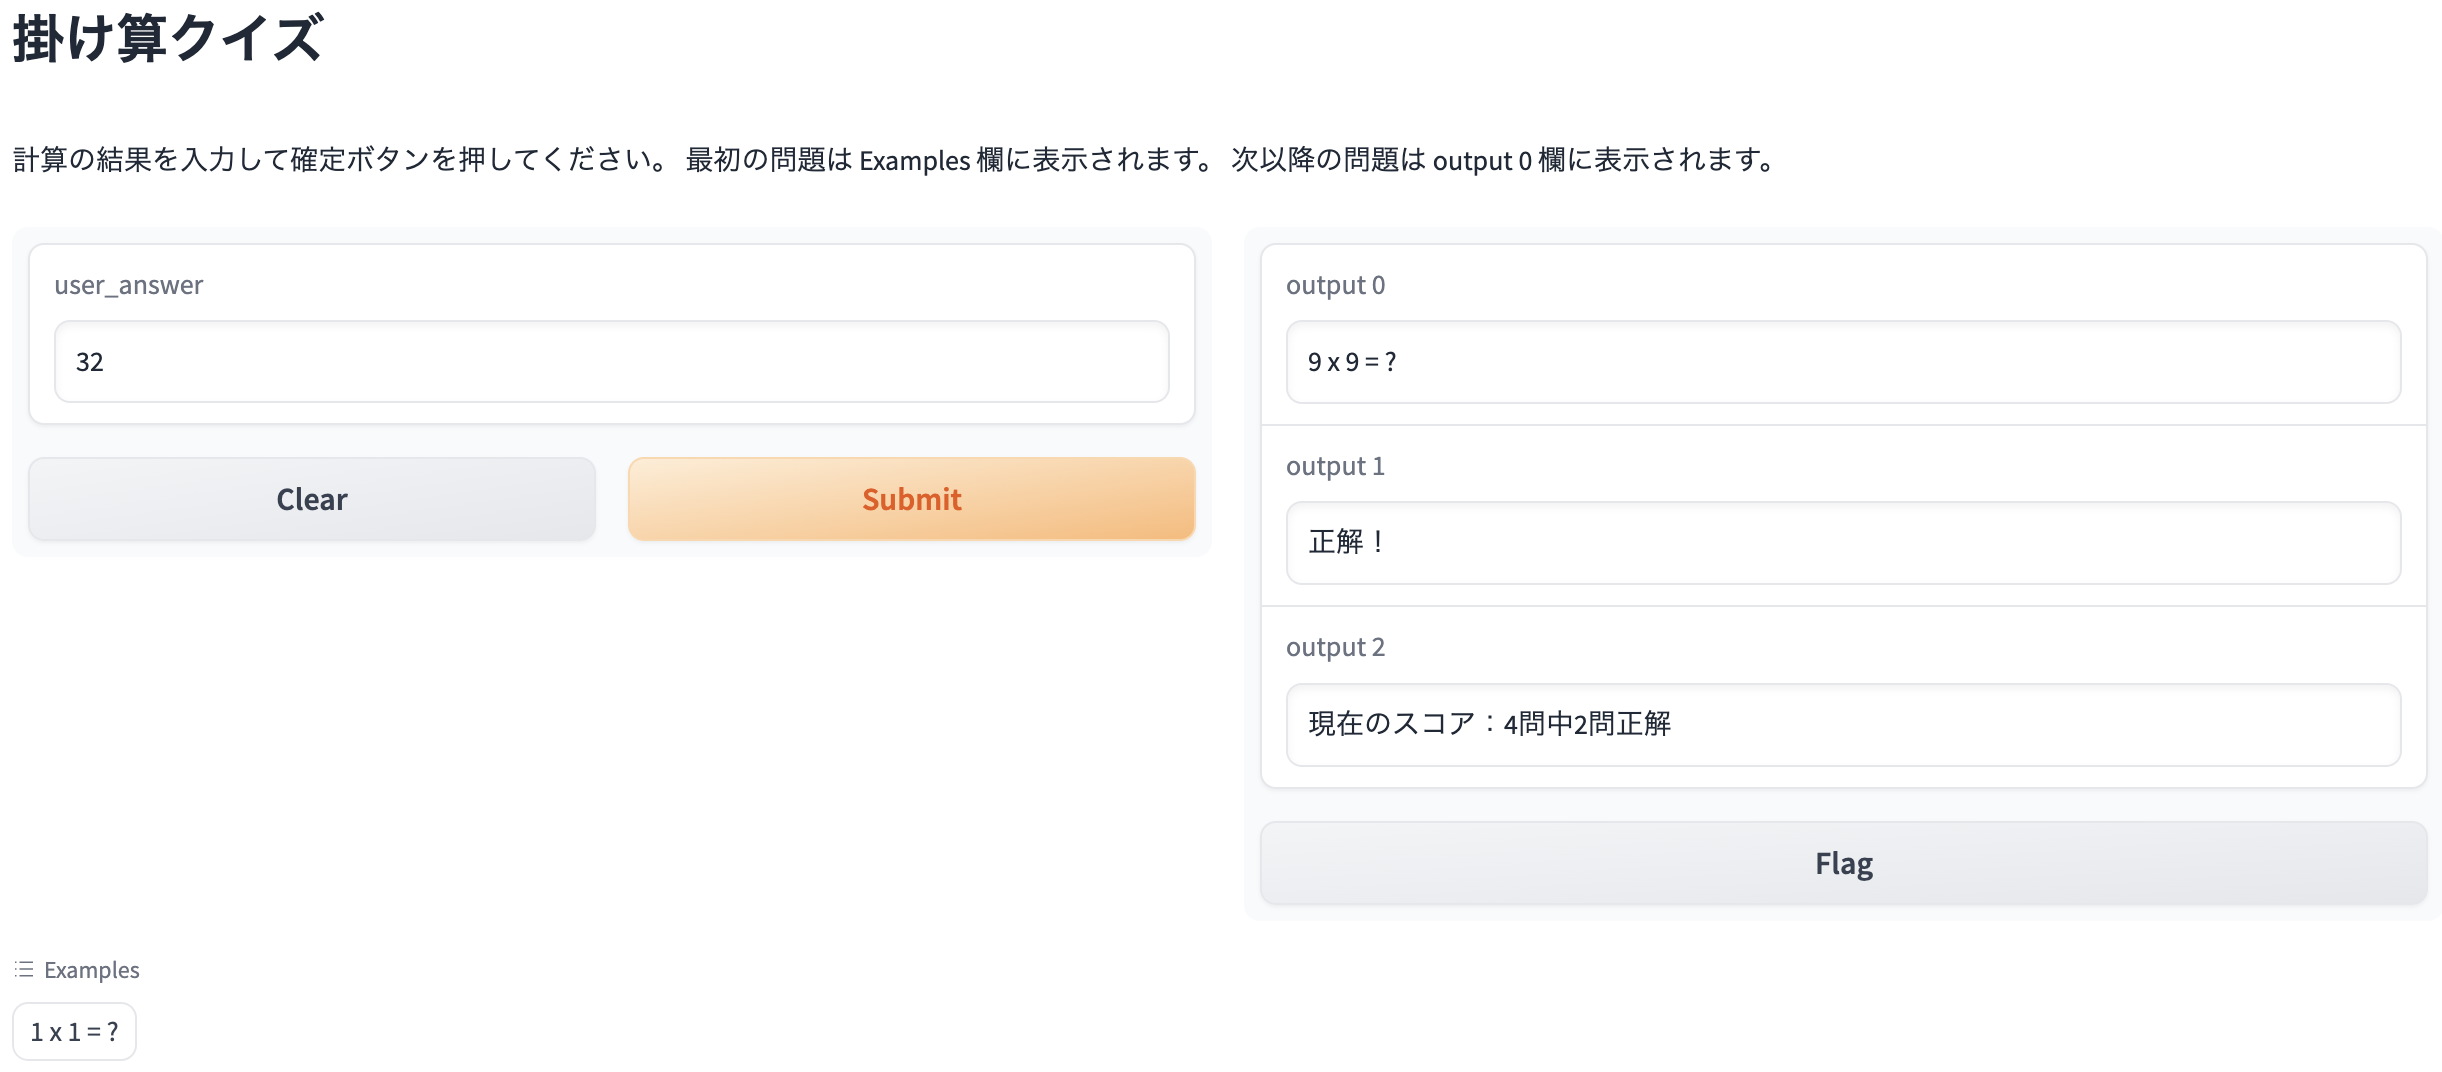
Task: Click the Flag button
Action: point(1843,863)
